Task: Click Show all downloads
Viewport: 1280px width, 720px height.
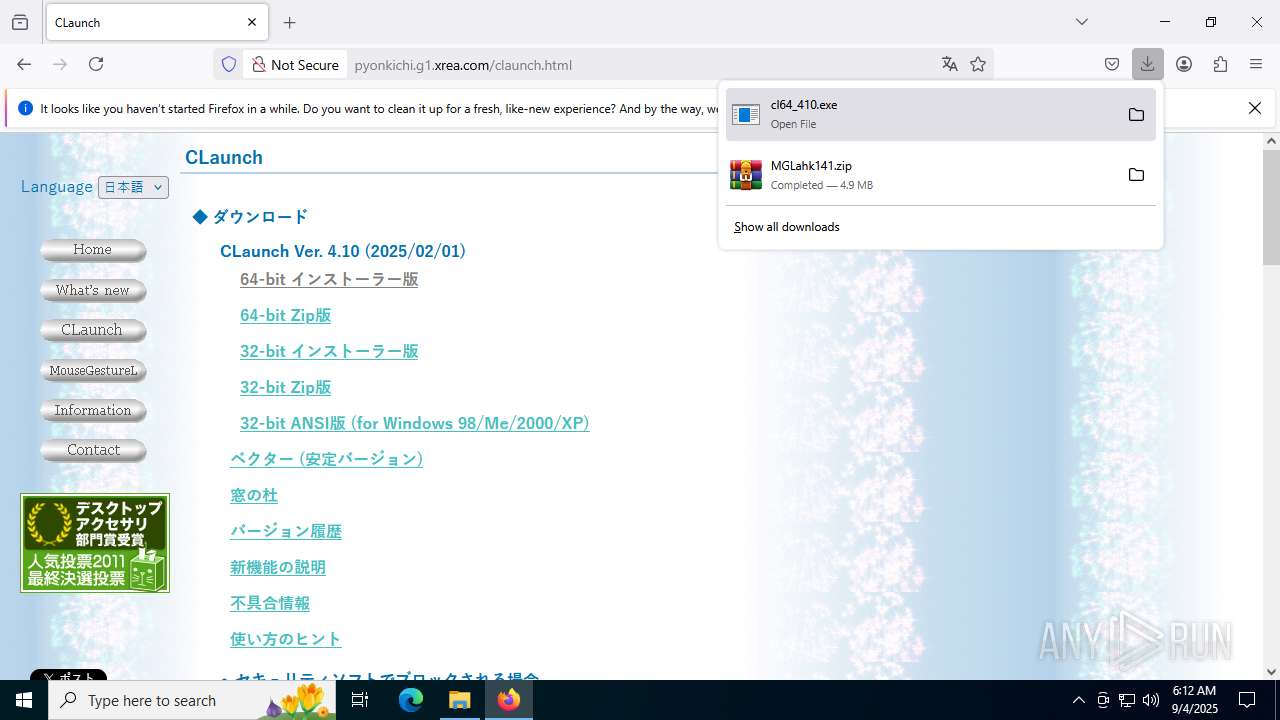Action: [787, 227]
